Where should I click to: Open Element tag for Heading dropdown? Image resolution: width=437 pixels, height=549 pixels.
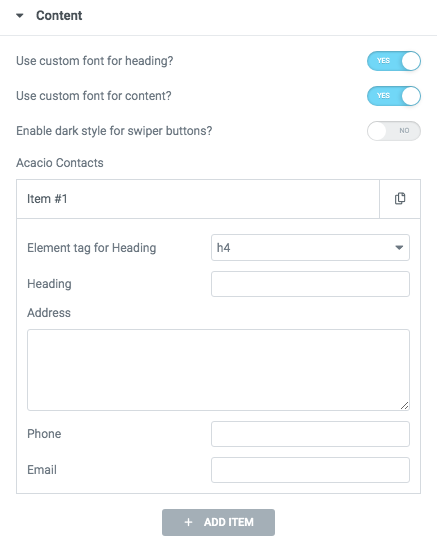click(310, 248)
